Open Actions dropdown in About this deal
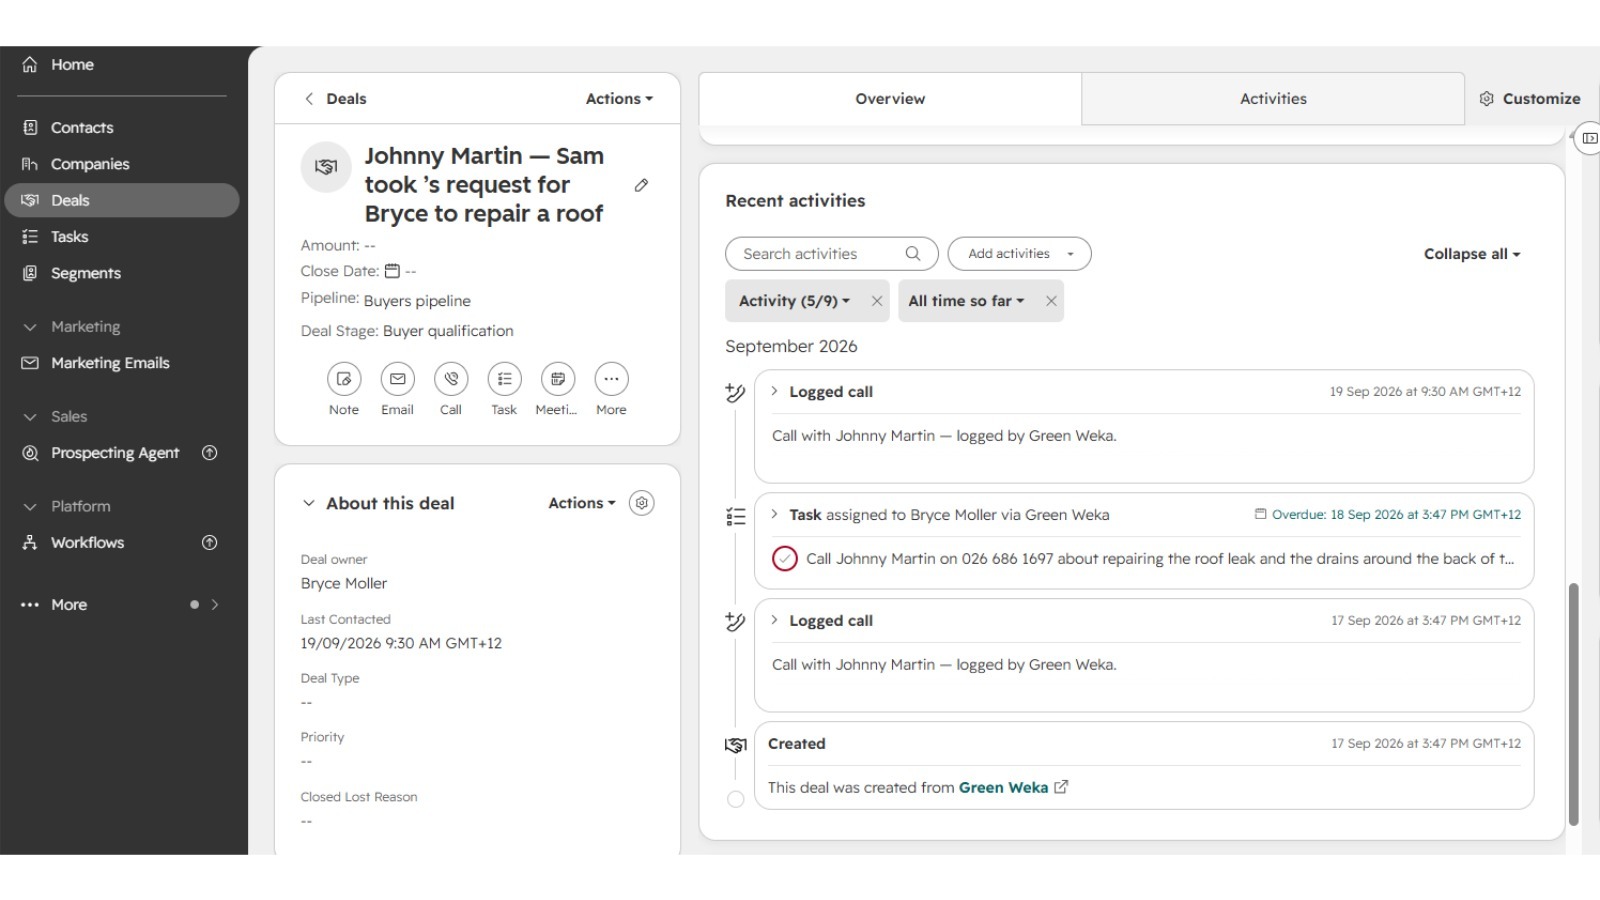This screenshot has width=1600, height=900. point(582,503)
